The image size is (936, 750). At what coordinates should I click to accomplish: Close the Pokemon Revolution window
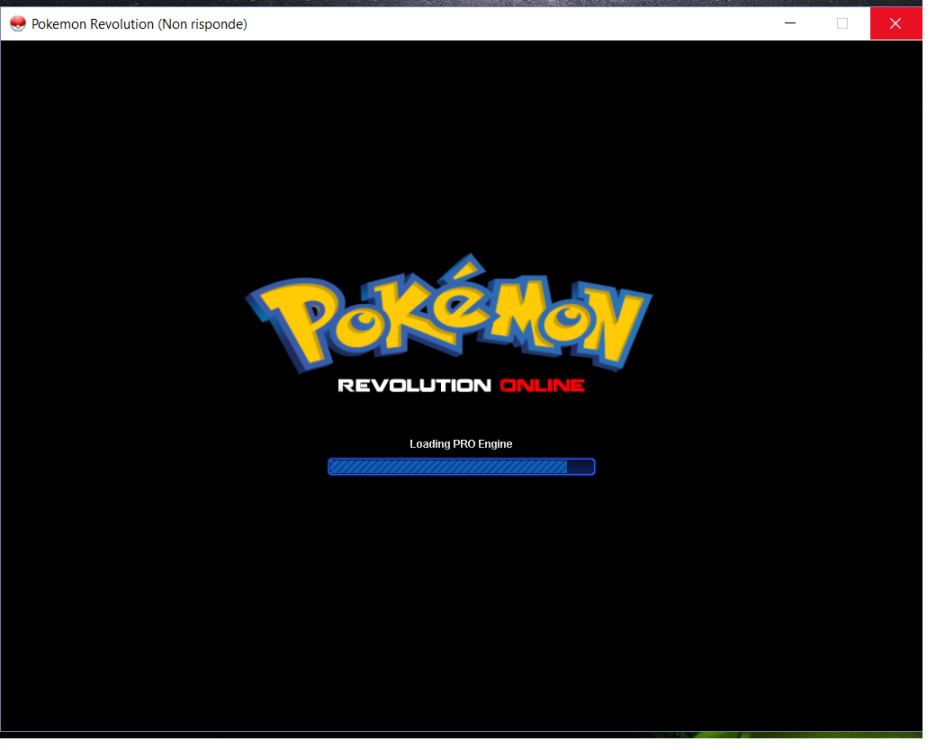(895, 23)
